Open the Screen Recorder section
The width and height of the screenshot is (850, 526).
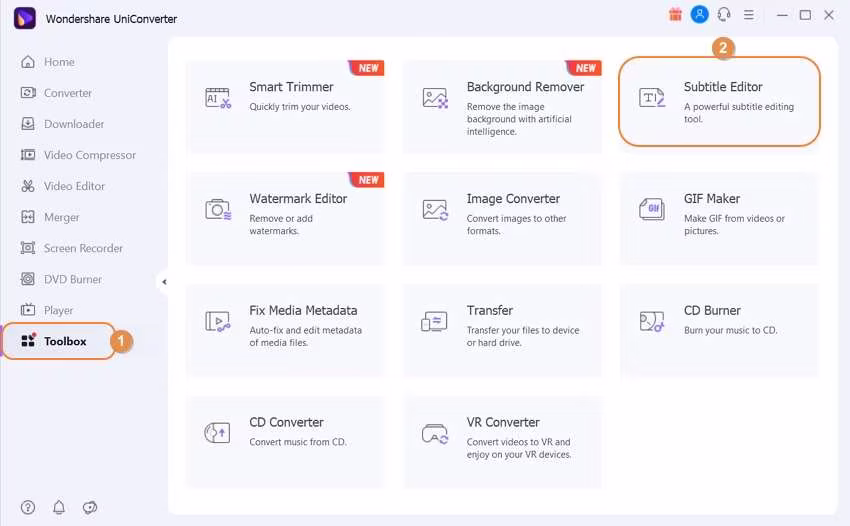(83, 248)
